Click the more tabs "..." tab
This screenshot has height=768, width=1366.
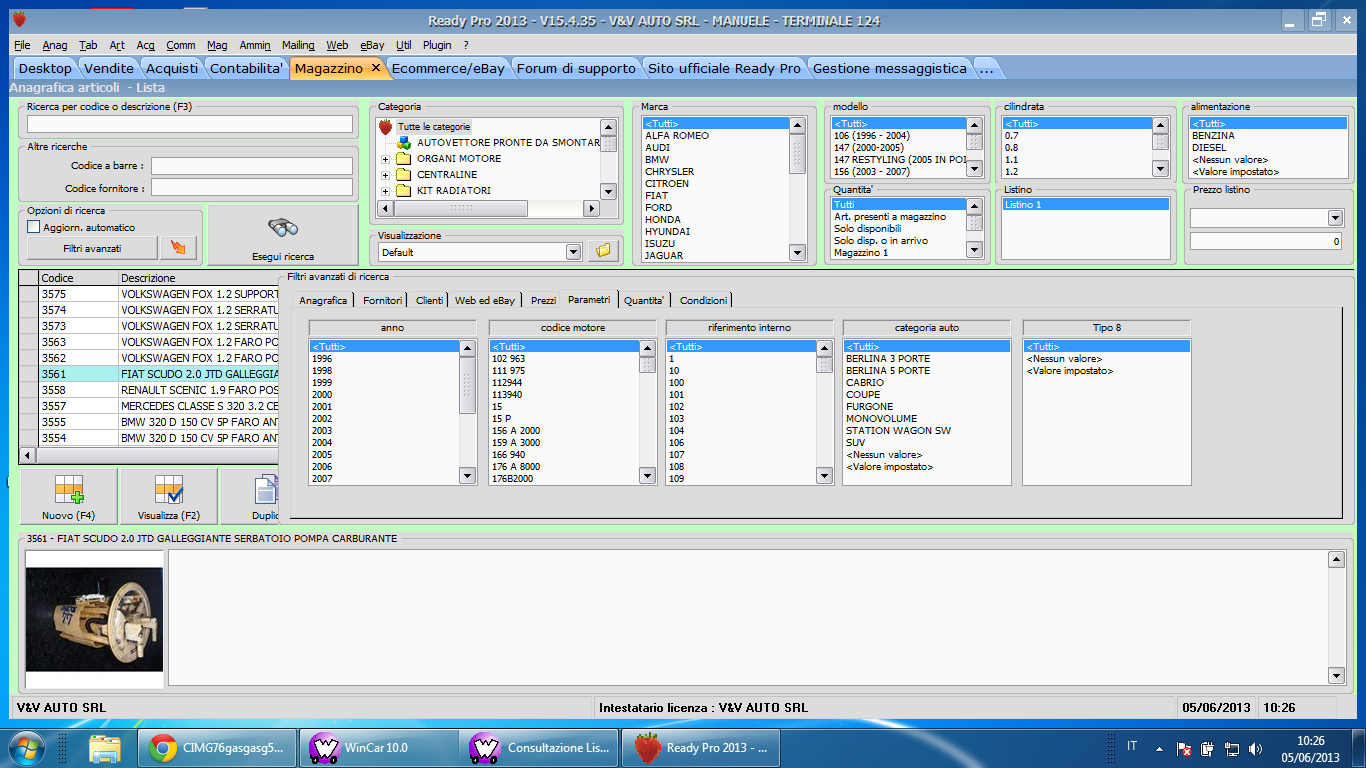[x=987, y=68]
